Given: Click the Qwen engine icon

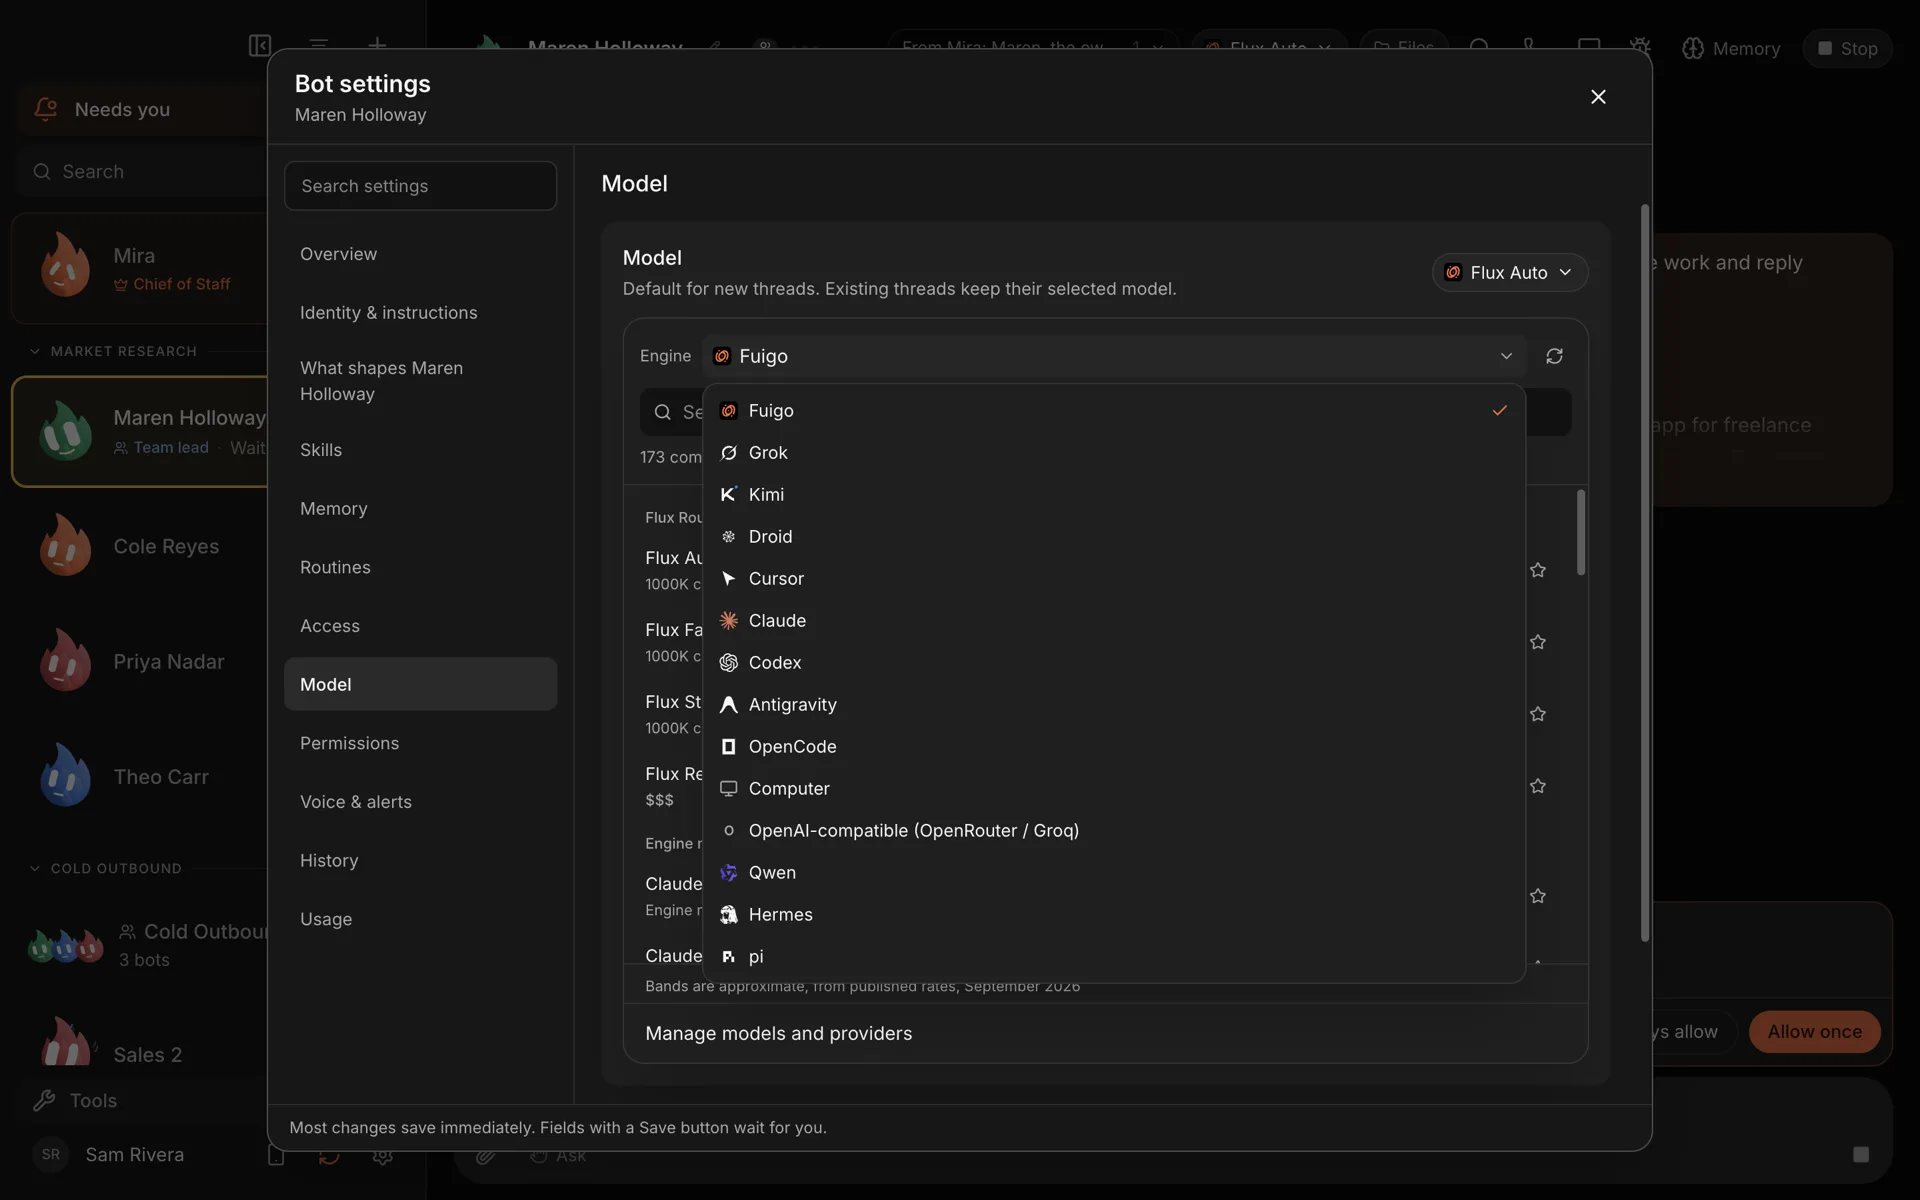Looking at the screenshot, I should (x=729, y=873).
